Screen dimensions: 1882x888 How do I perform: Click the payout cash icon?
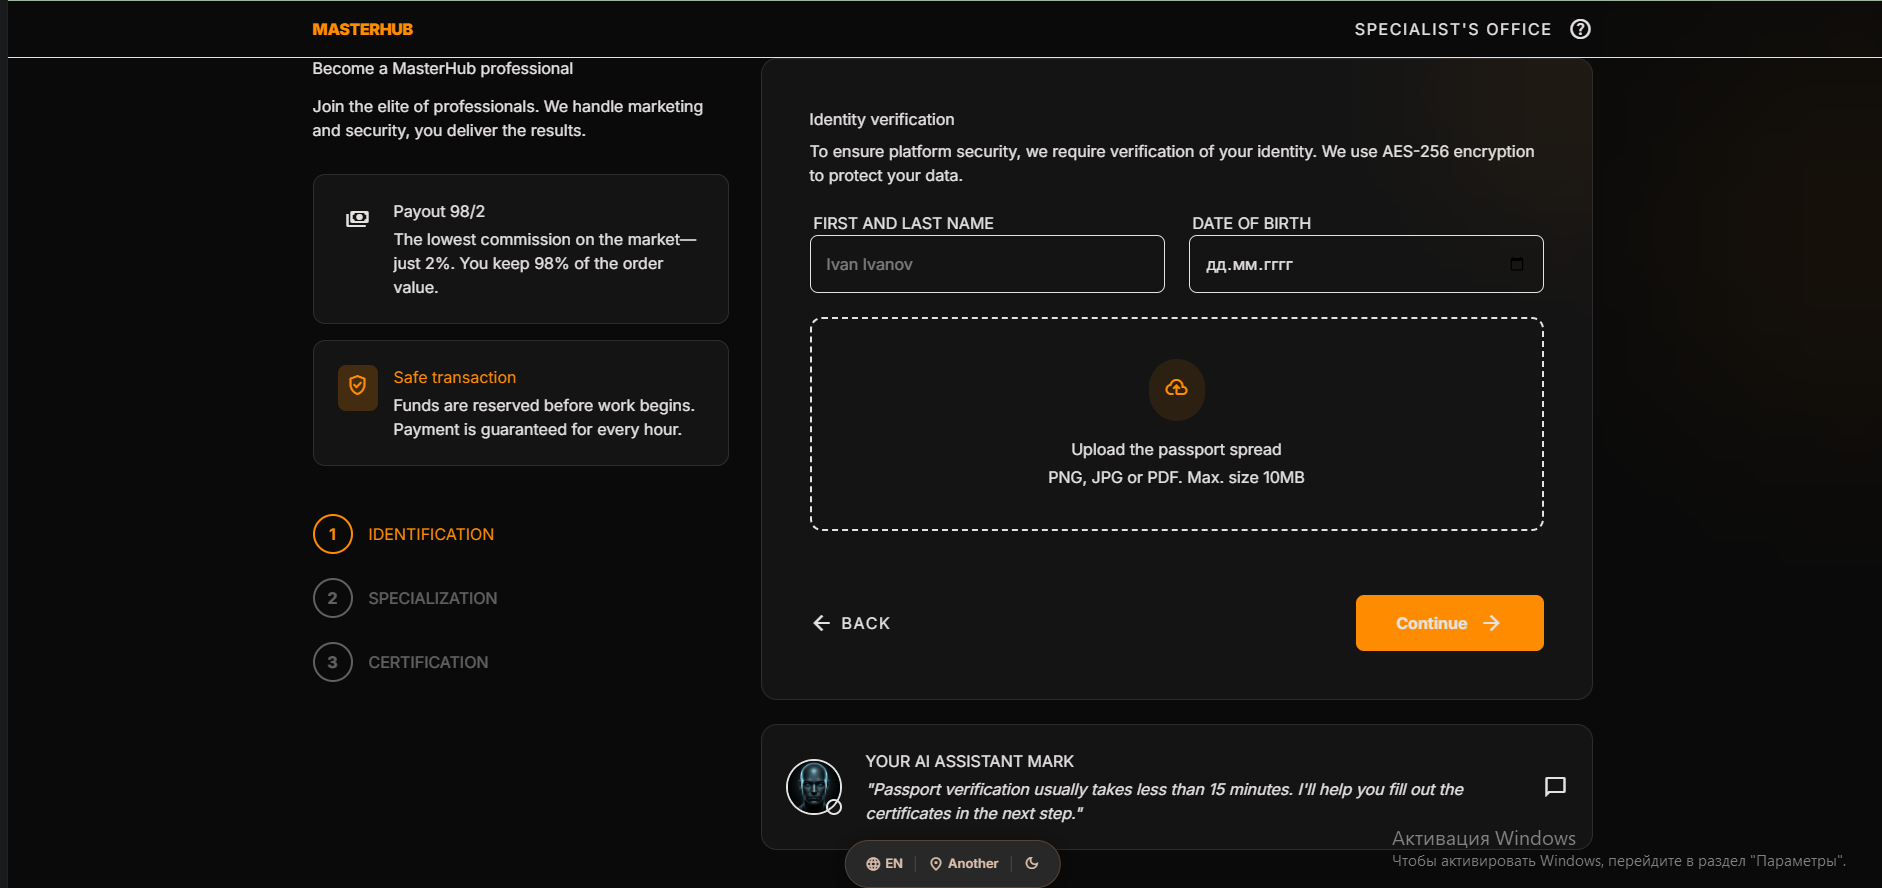coord(357,218)
